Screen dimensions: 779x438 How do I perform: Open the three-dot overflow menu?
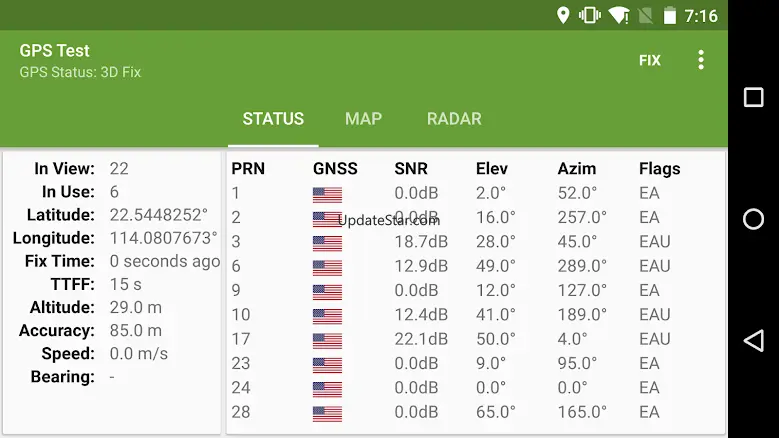(700, 60)
